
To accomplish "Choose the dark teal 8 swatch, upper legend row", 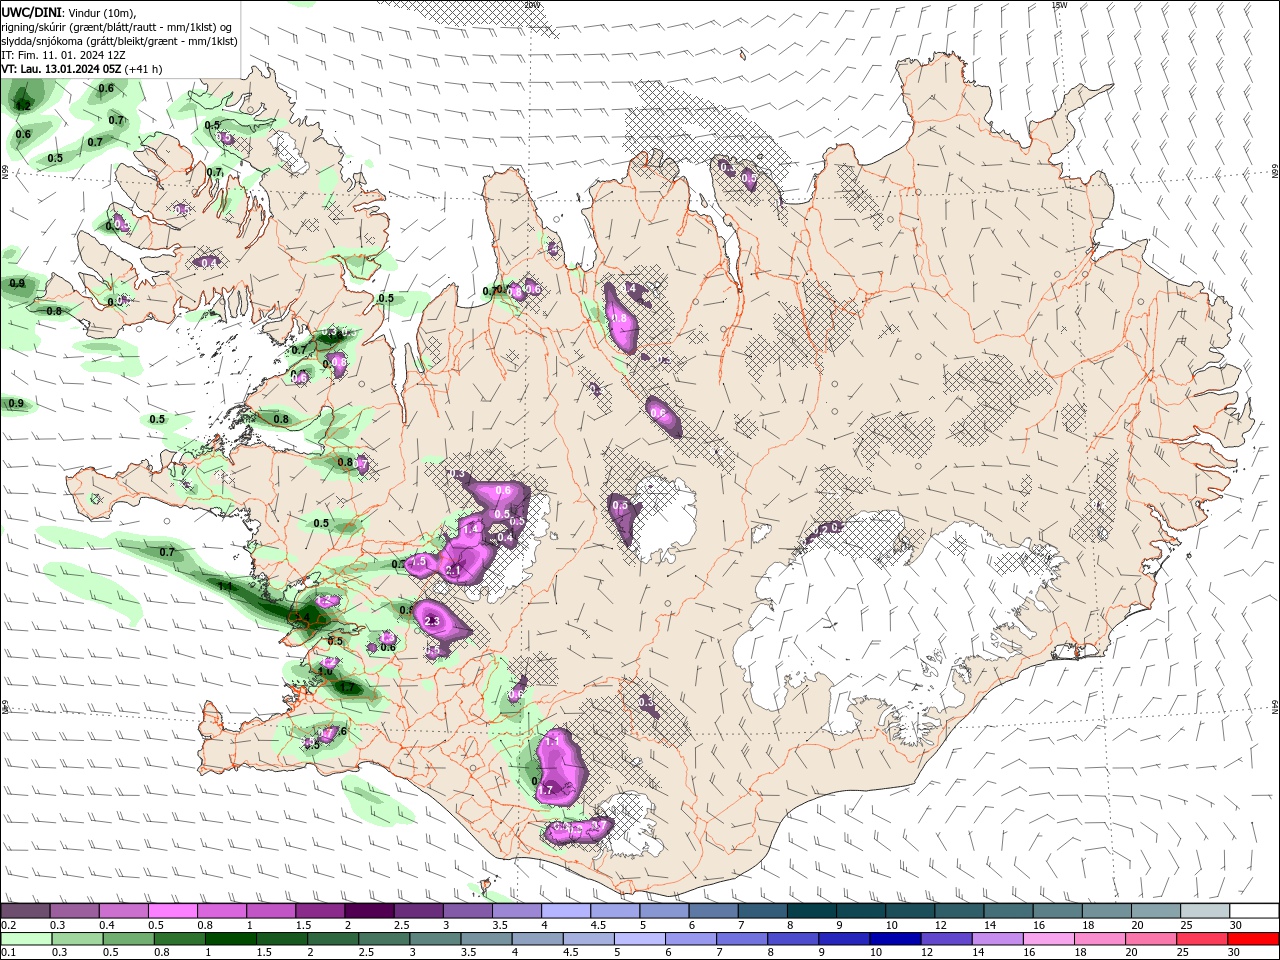I will (x=812, y=911).
